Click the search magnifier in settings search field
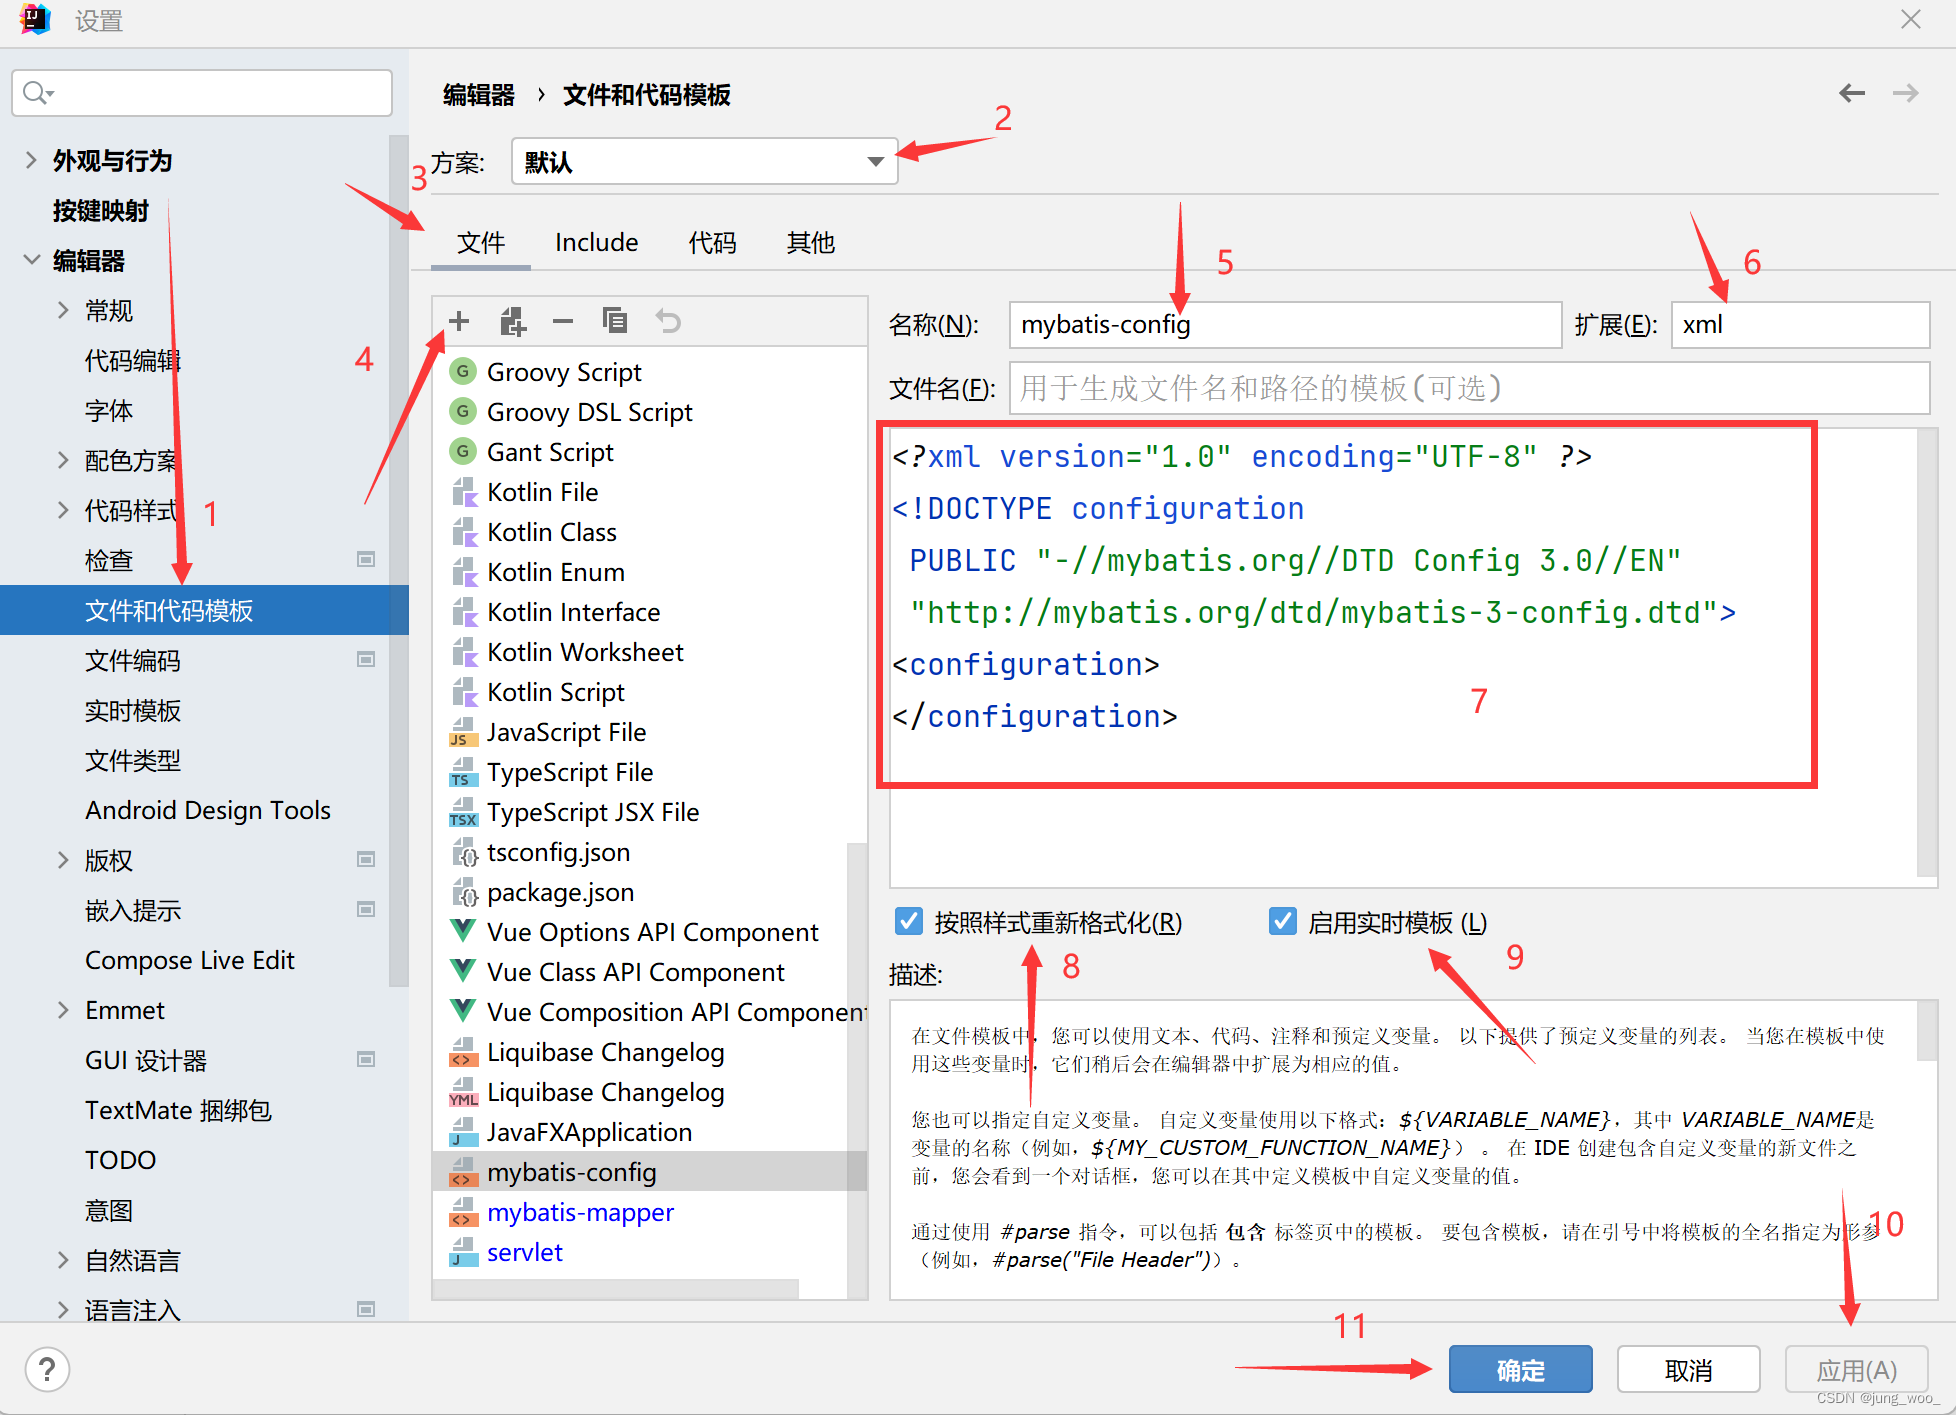The width and height of the screenshot is (1956, 1415). pyautogui.click(x=37, y=92)
